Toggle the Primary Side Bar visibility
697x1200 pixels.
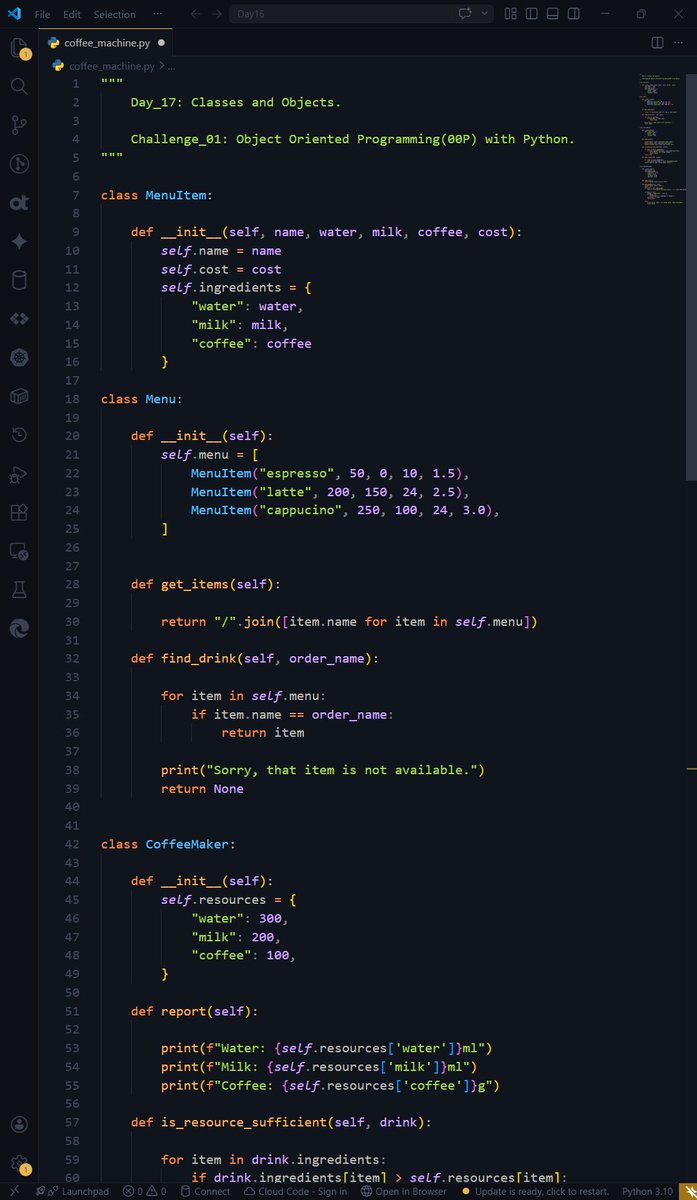tap(531, 14)
